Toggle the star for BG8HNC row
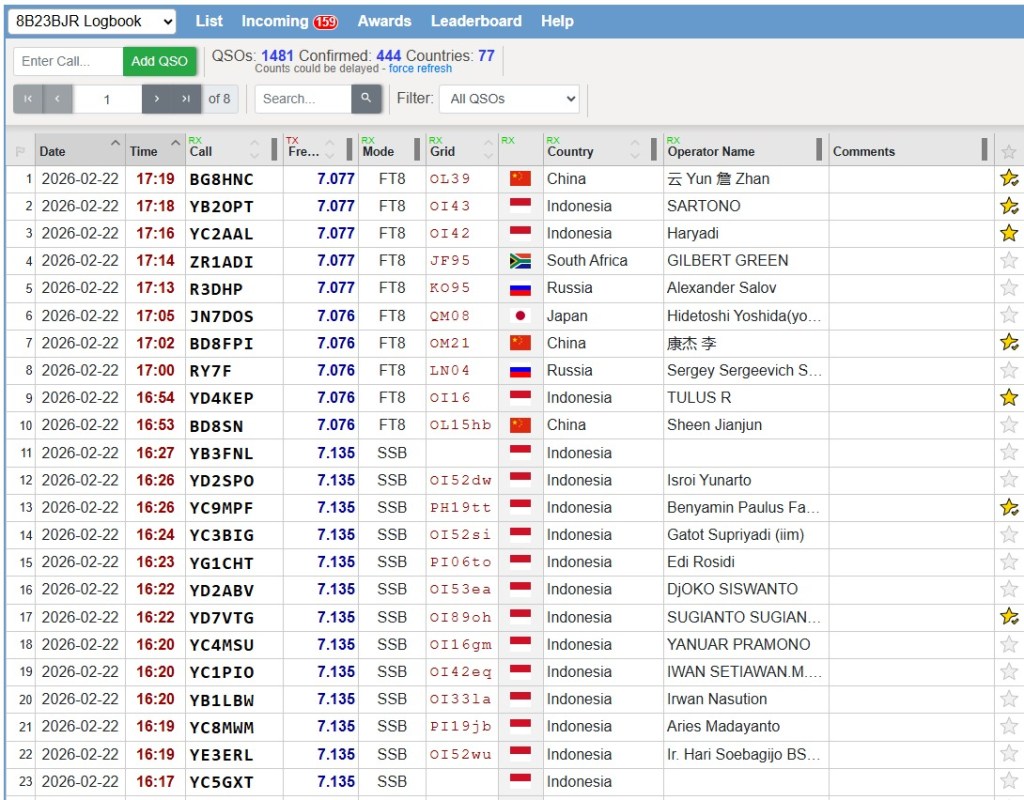 coord(1009,179)
